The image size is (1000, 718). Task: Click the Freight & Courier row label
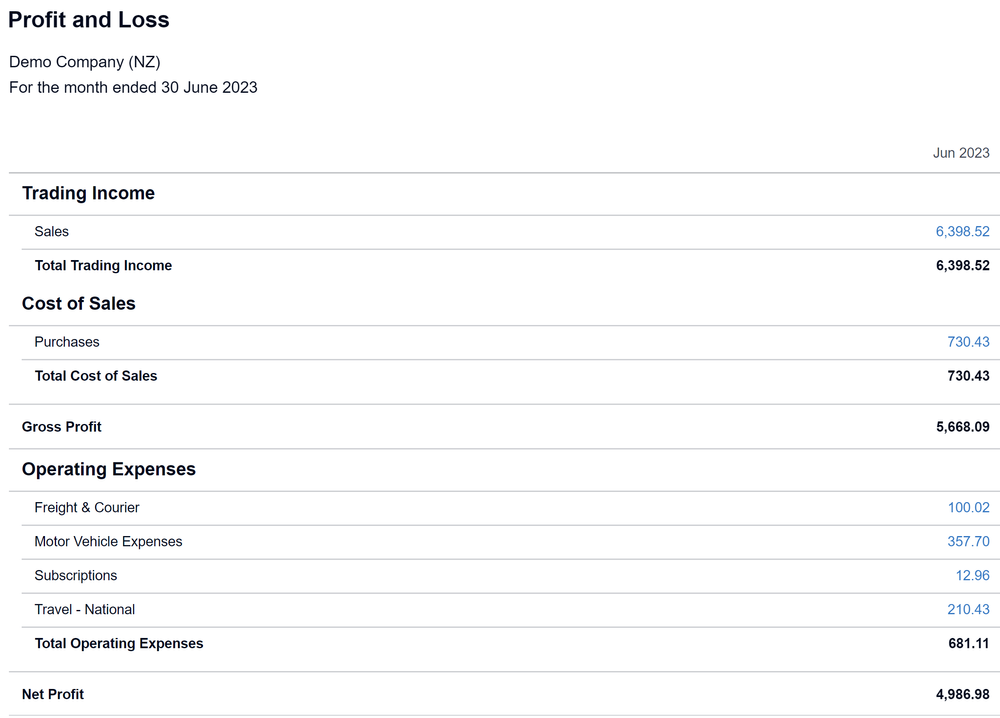[87, 508]
